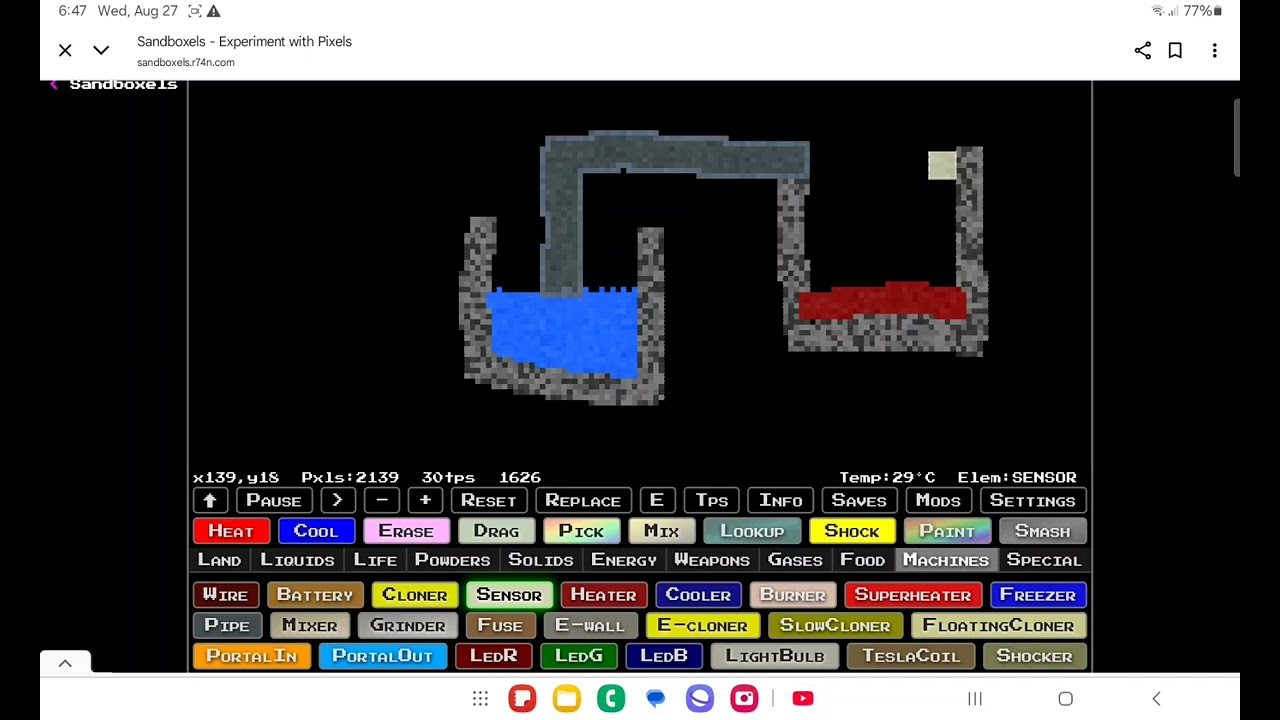1280x720 pixels.
Task: Select the Shock tool
Action: (x=852, y=532)
